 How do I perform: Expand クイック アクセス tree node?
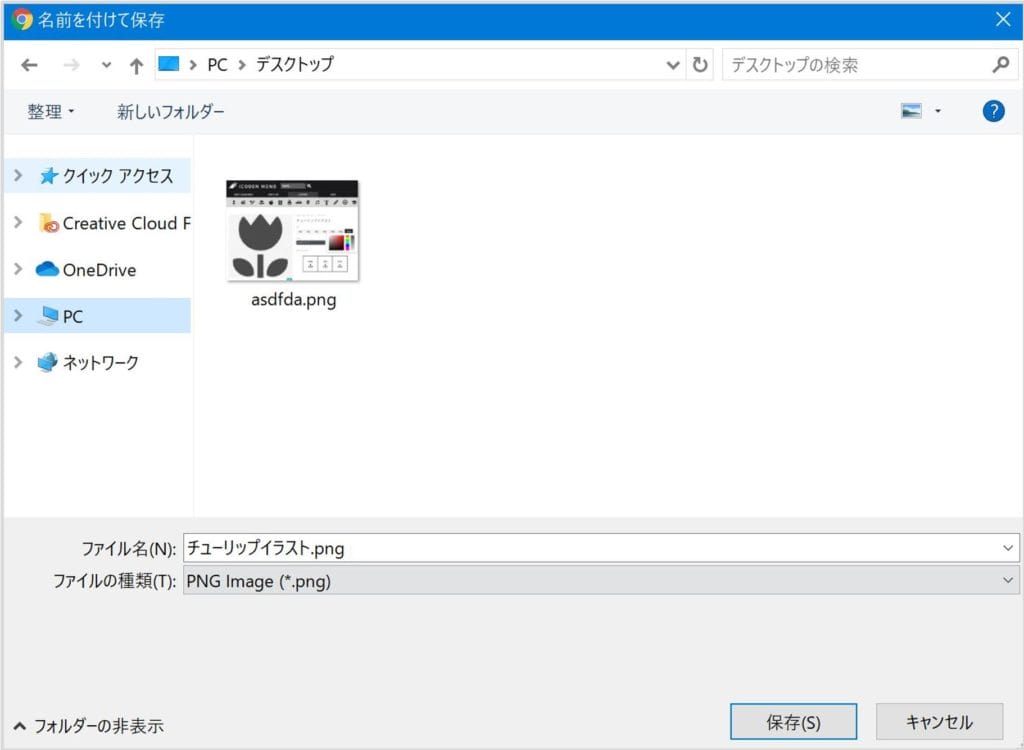pos(18,175)
